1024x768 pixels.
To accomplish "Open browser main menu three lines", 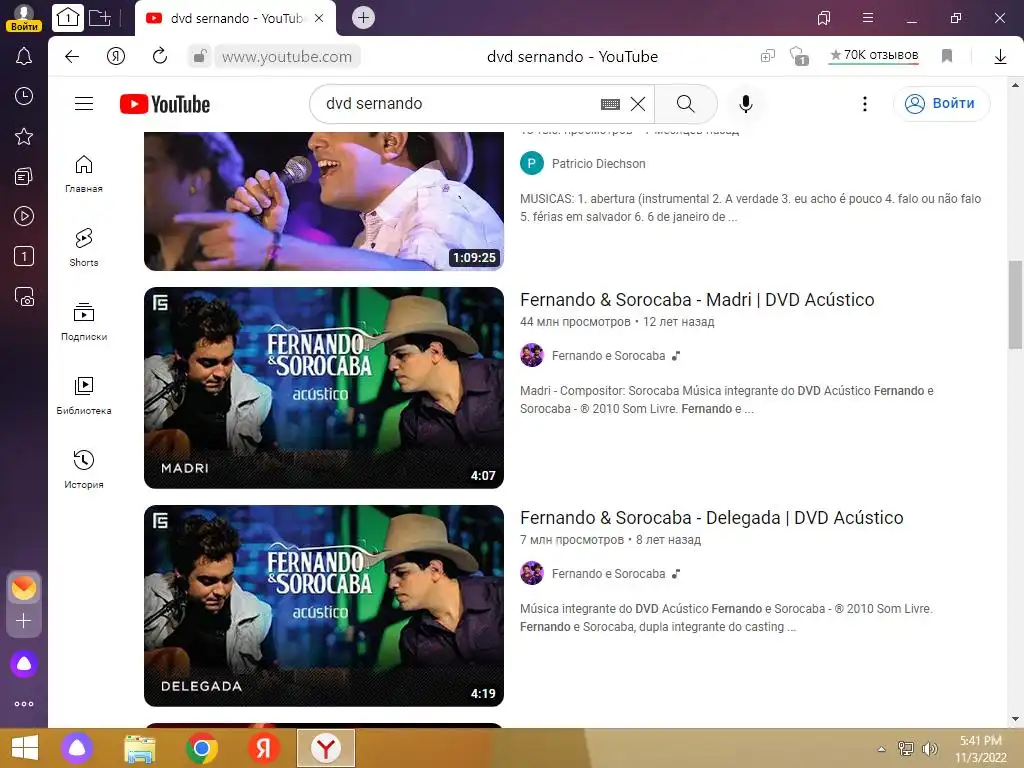I will click(867, 18).
